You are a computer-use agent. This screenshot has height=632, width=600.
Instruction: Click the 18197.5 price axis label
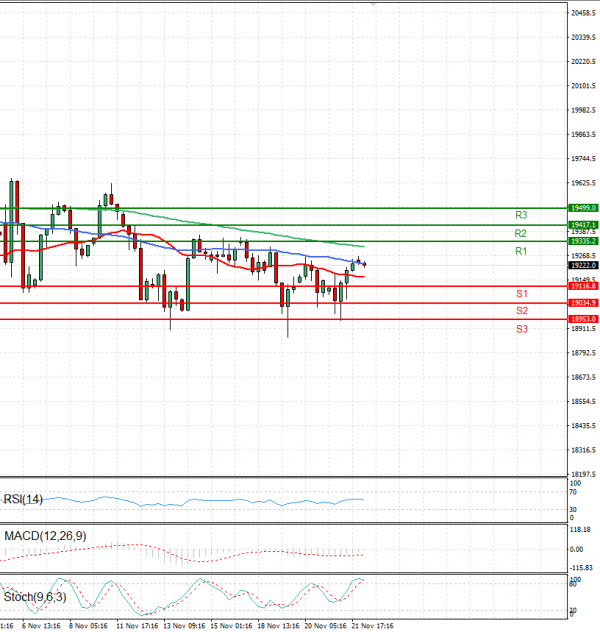[x=583, y=474]
